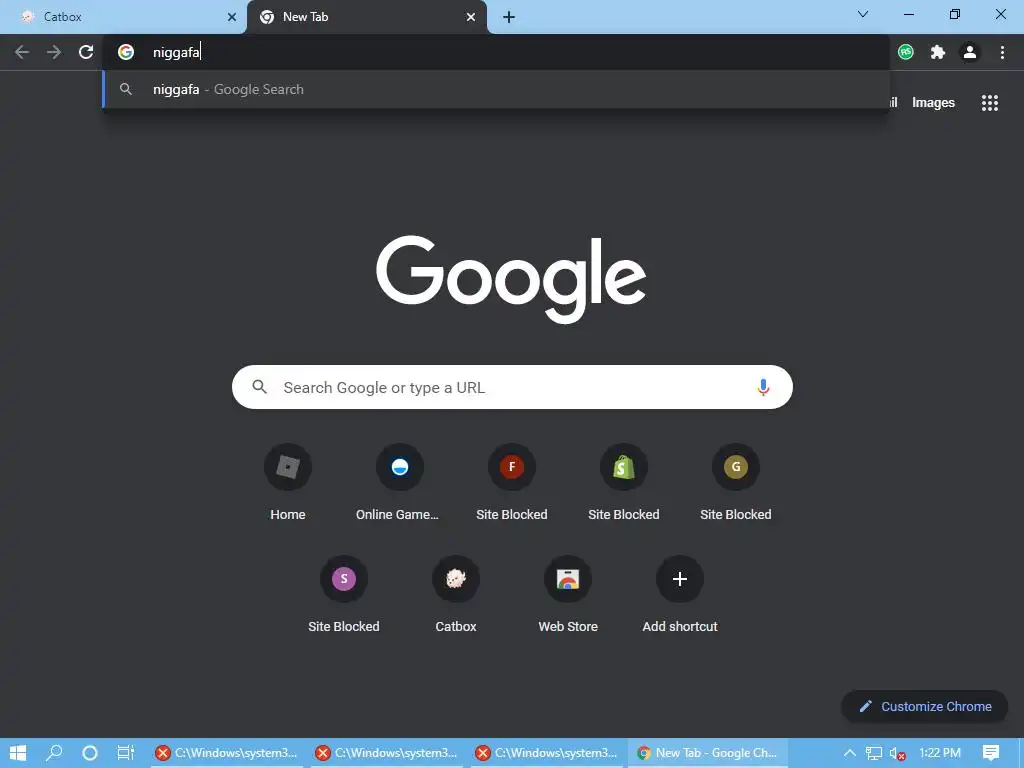Click into the Search Google or type a URL box

point(513,387)
